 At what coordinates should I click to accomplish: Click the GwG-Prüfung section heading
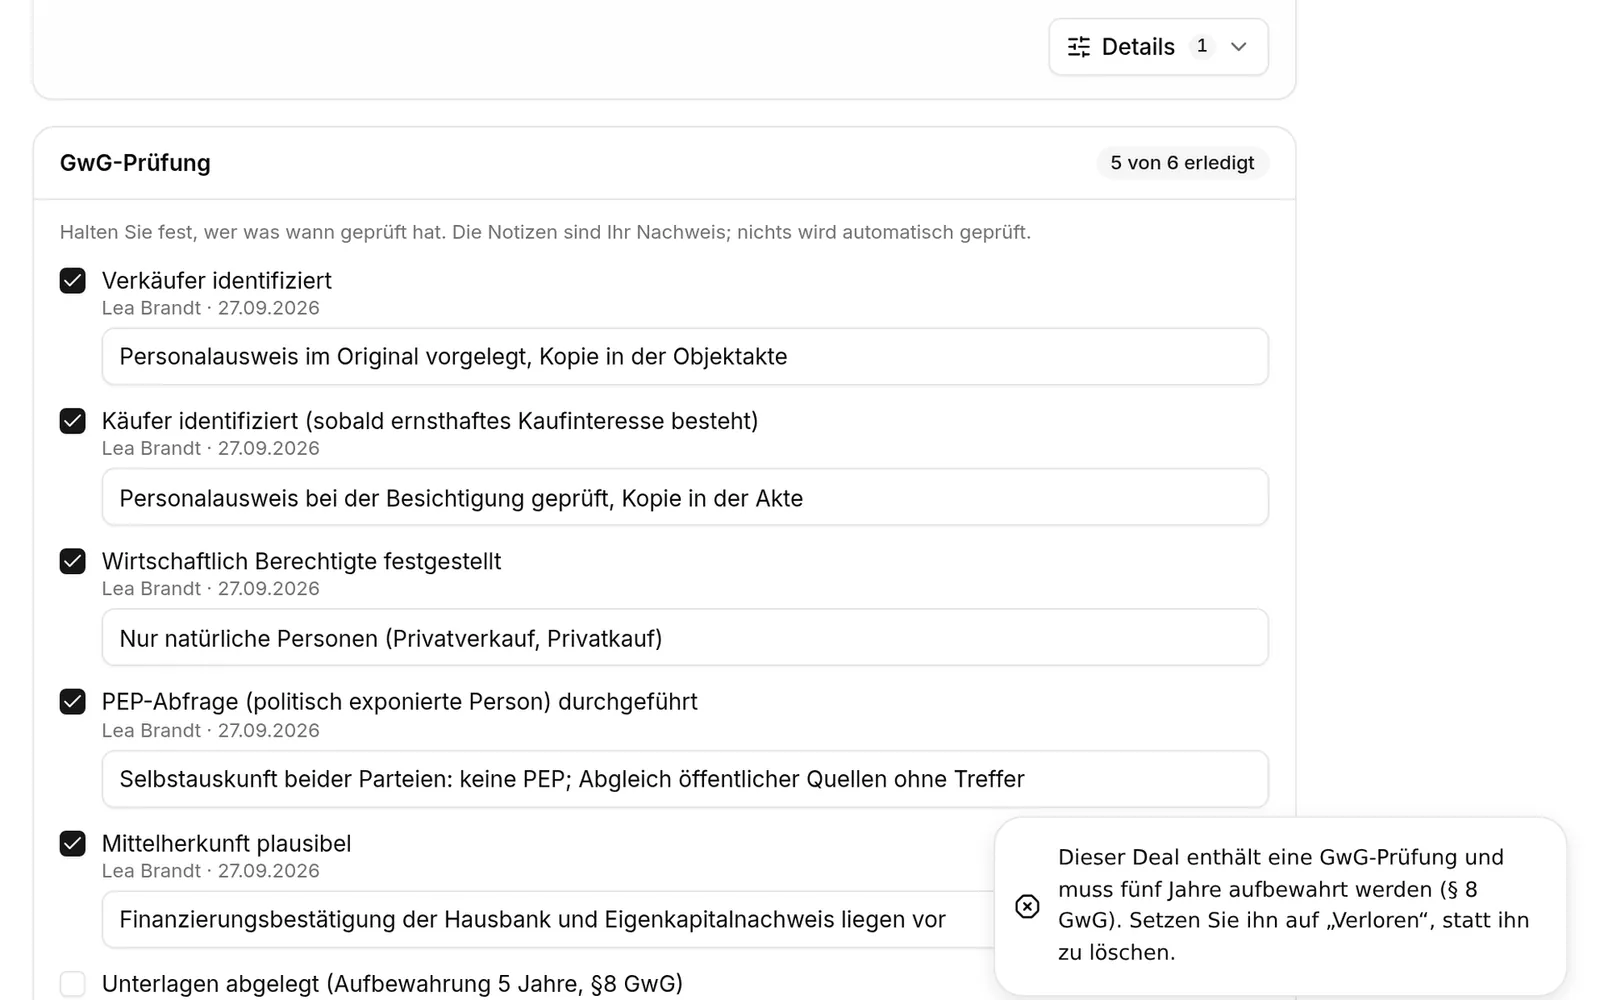[135, 163]
